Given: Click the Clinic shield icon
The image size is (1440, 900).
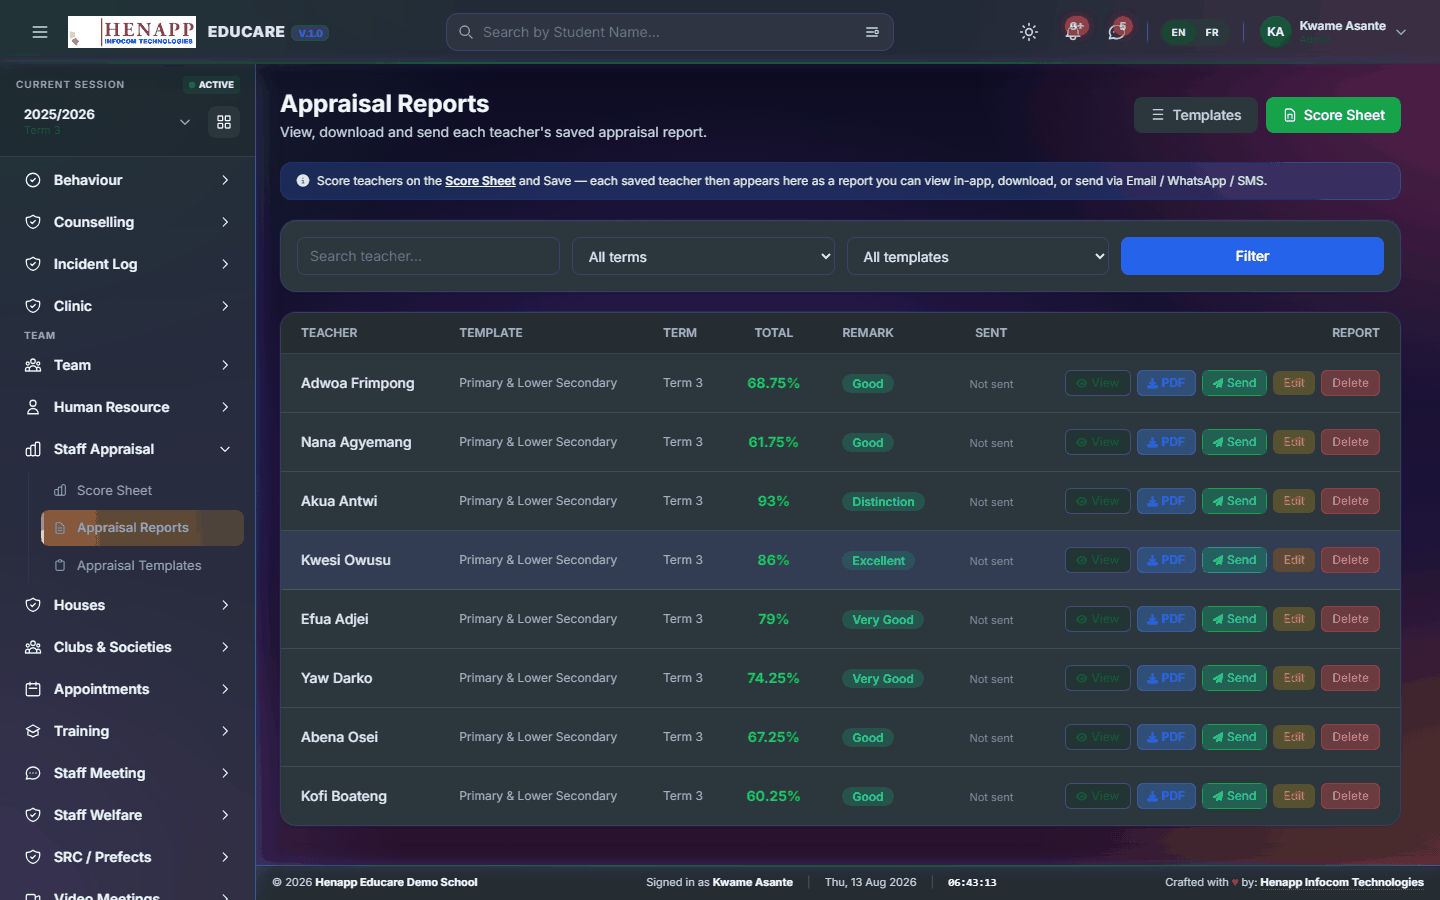Looking at the screenshot, I should point(33,306).
